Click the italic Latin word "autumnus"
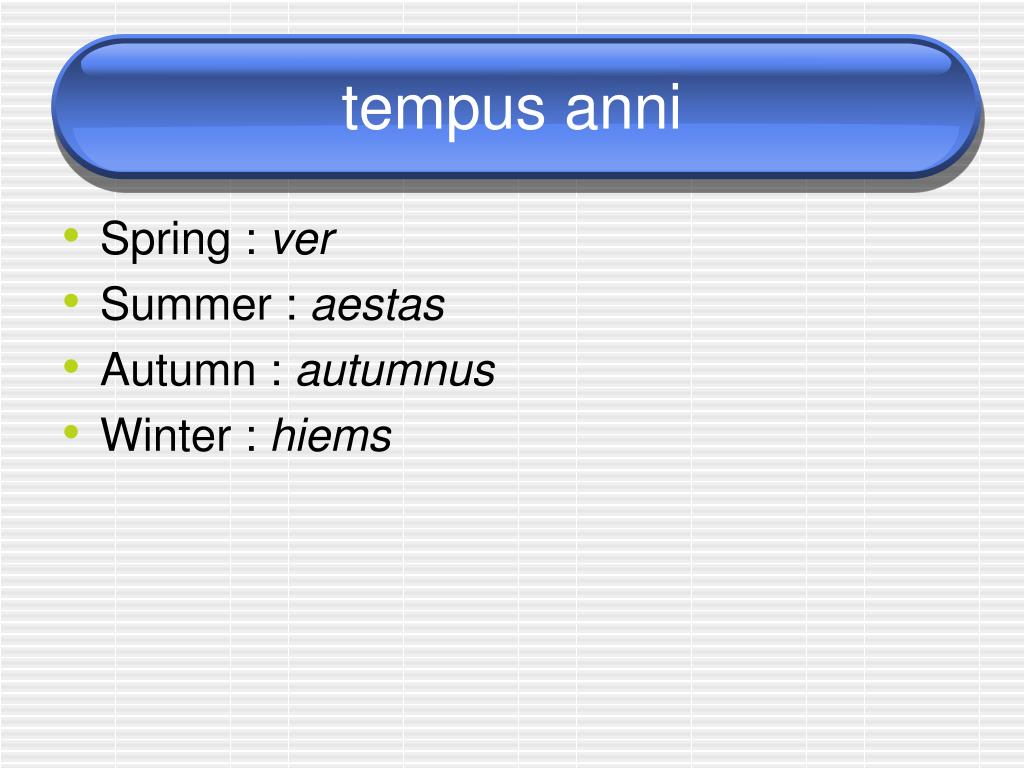Viewport: 1024px width, 768px height. pyautogui.click(x=396, y=371)
